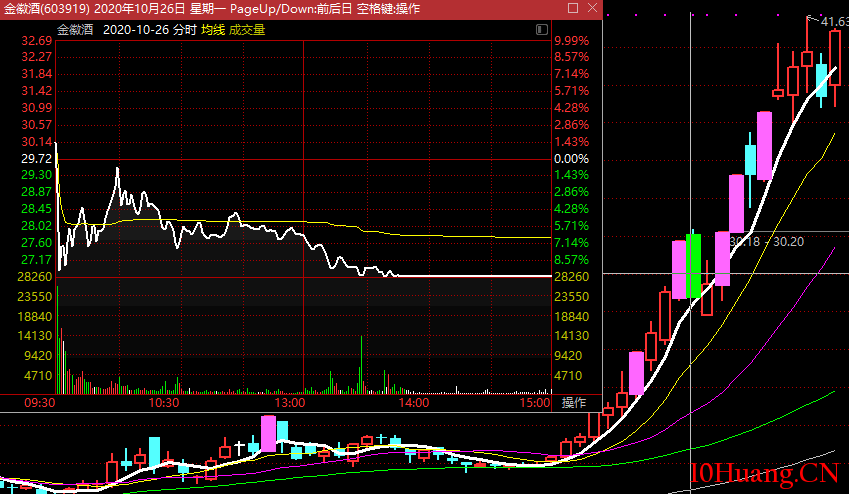Toggle the 均线 average line display

pyautogui.click(x=212, y=30)
